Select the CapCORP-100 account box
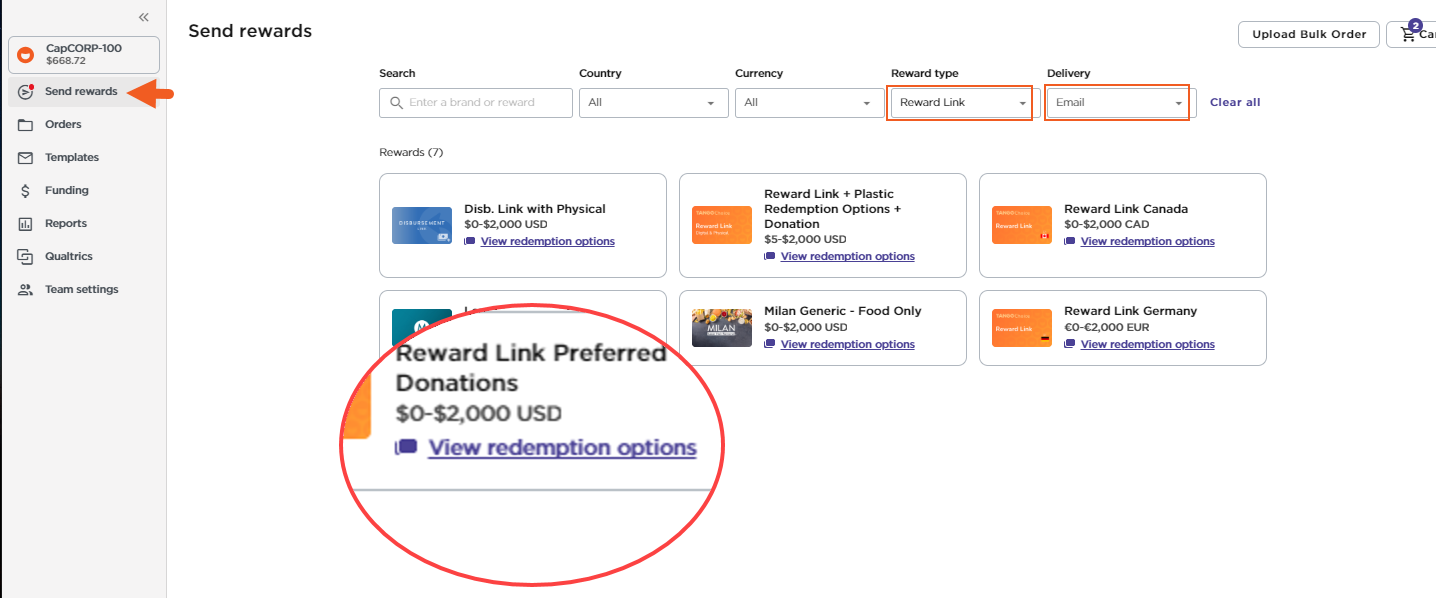 coord(84,54)
